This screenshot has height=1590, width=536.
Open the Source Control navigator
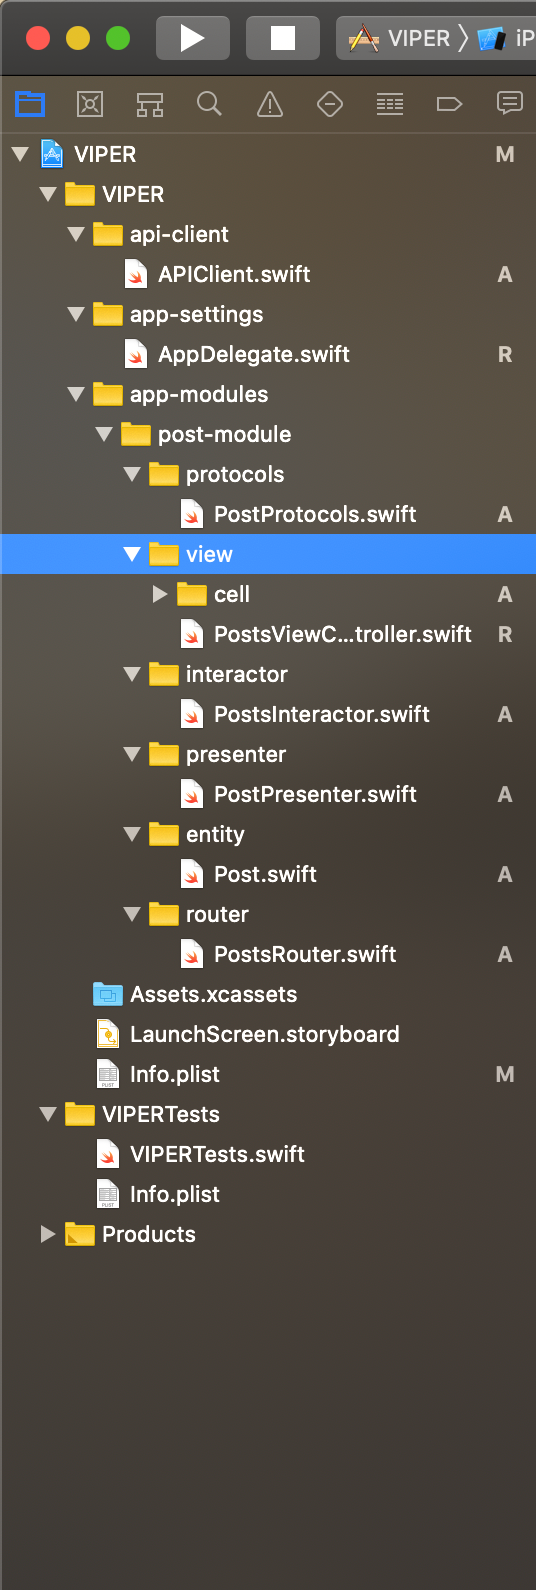pyautogui.click(x=90, y=103)
